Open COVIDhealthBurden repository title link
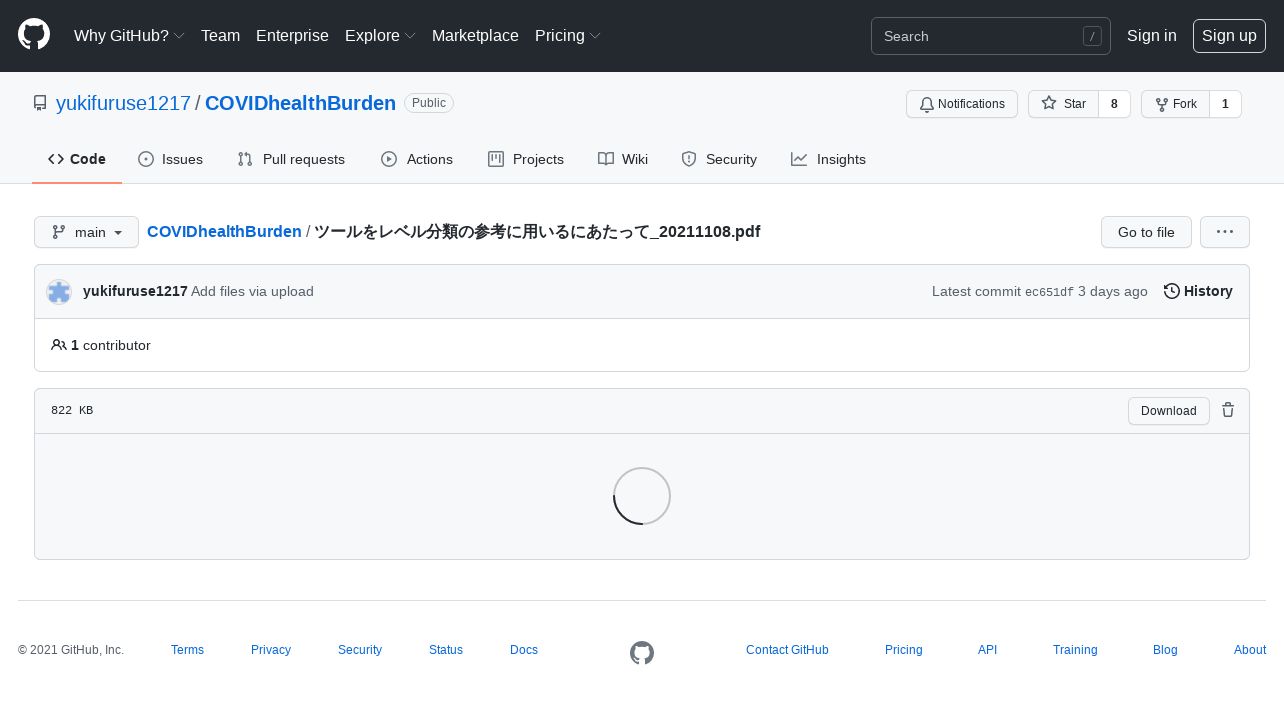This screenshot has width=1284, height=715. (x=300, y=103)
